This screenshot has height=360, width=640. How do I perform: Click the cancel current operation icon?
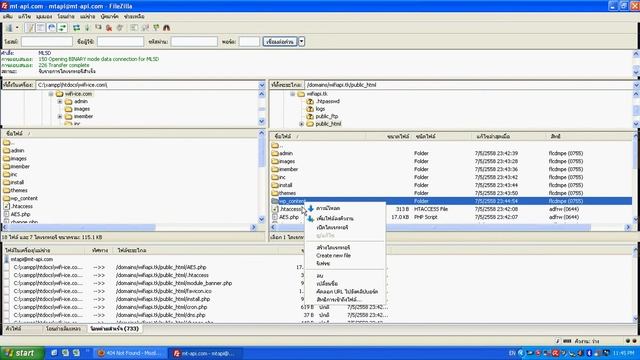pyautogui.click(x=98, y=28)
